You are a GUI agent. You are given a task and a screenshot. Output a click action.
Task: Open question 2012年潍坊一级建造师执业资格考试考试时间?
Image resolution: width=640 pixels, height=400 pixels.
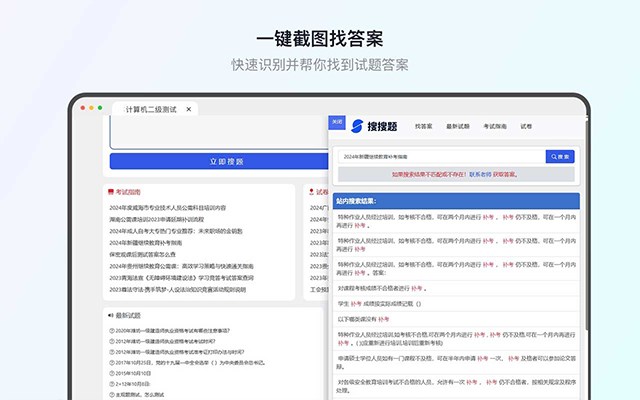point(165,341)
